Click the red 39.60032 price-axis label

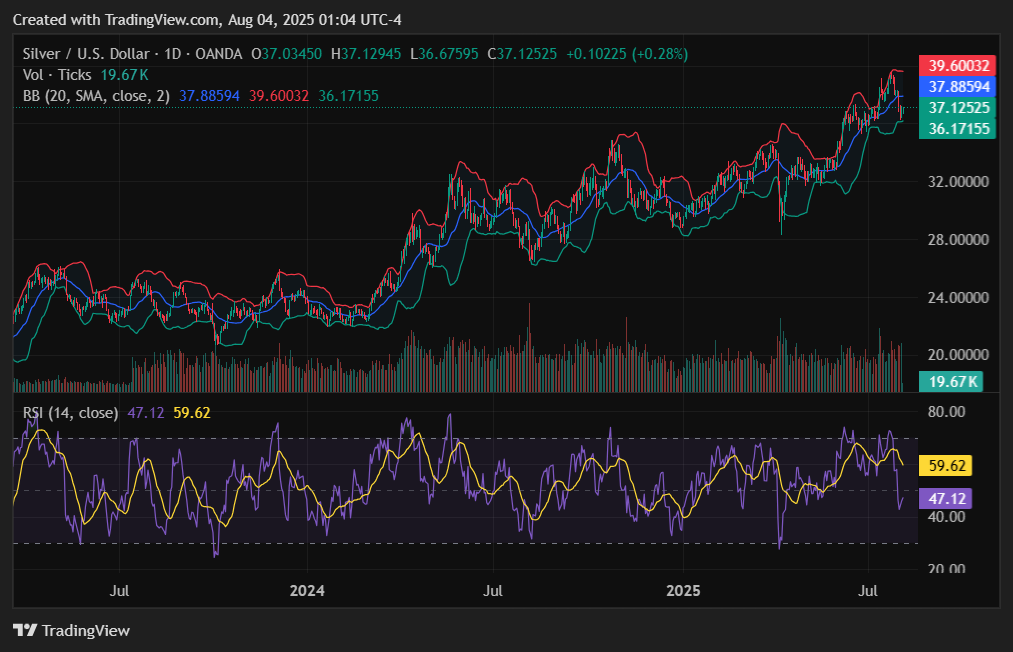[x=957, y=66]
